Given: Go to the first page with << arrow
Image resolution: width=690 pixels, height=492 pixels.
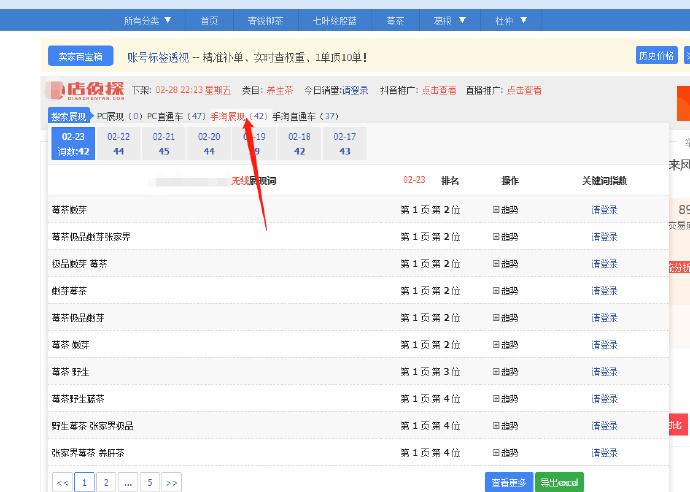Looking at the screenshot, I should [x=62, y=482].
